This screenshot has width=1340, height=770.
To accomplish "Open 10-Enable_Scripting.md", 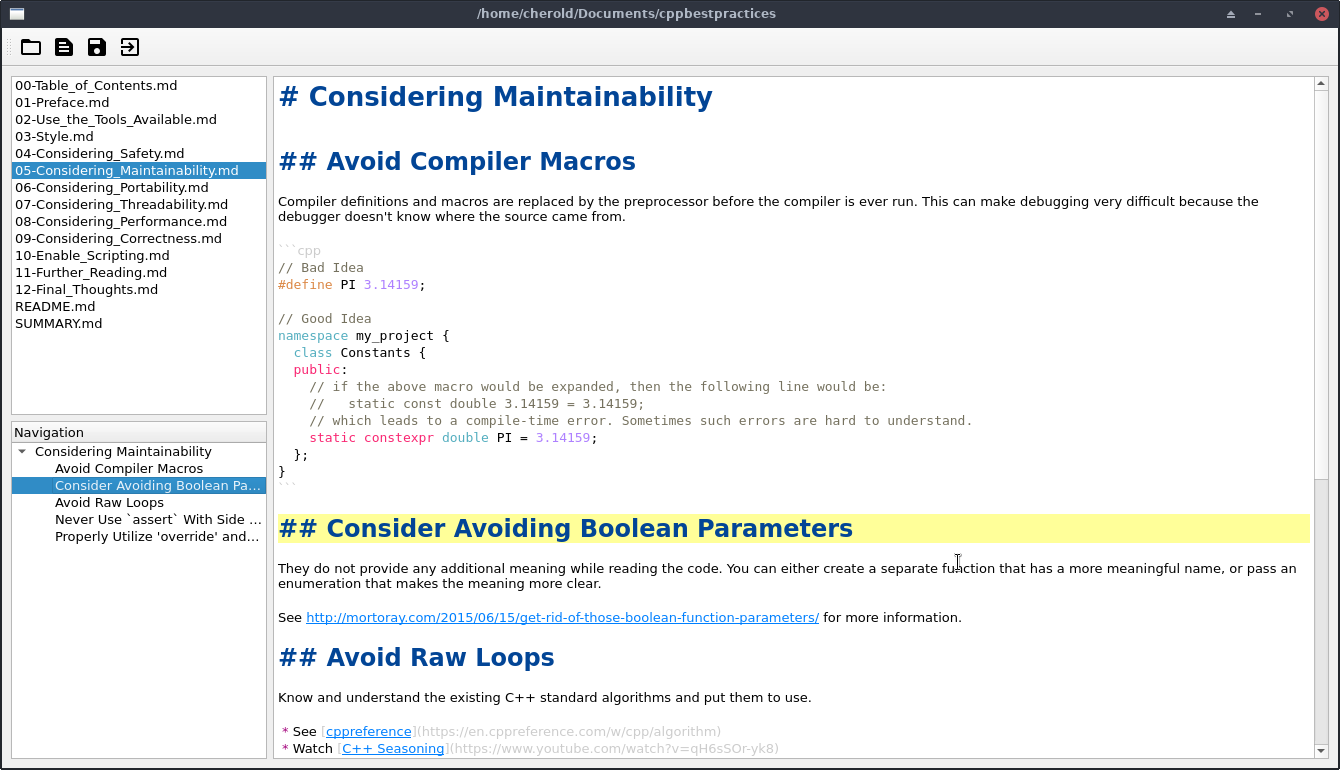I will (x=139, y=256).
